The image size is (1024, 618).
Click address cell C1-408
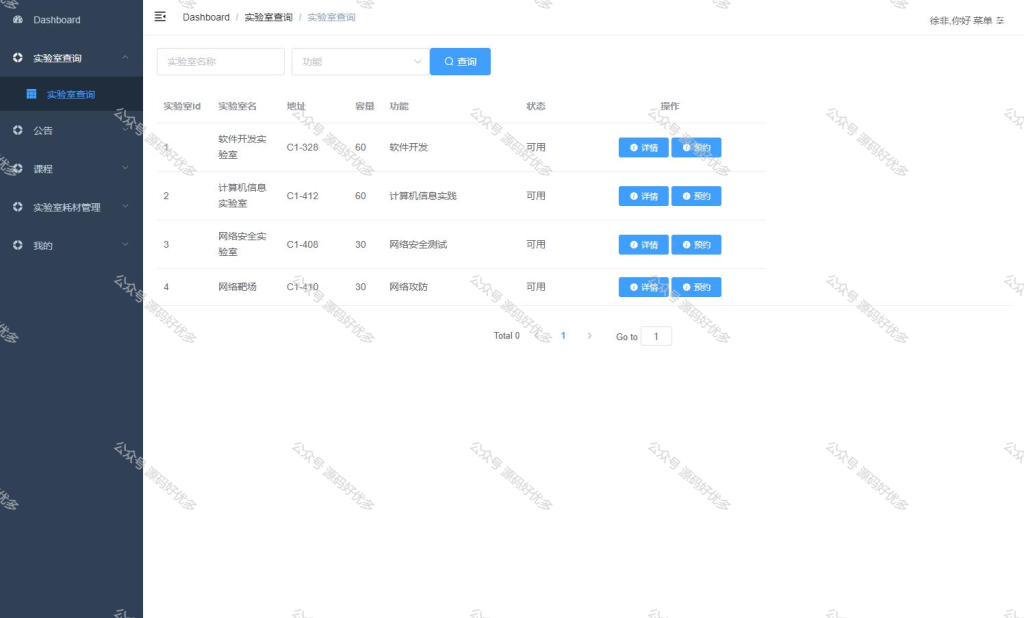(302, 244)
